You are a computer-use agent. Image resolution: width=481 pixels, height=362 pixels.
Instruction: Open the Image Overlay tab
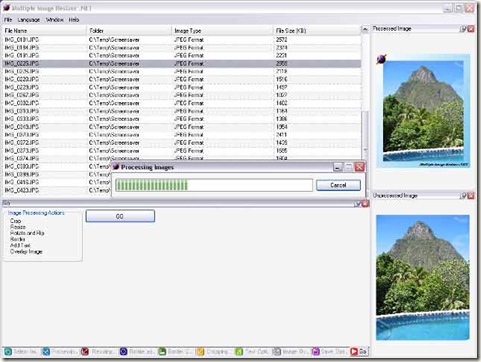click(x=291, y=351)
